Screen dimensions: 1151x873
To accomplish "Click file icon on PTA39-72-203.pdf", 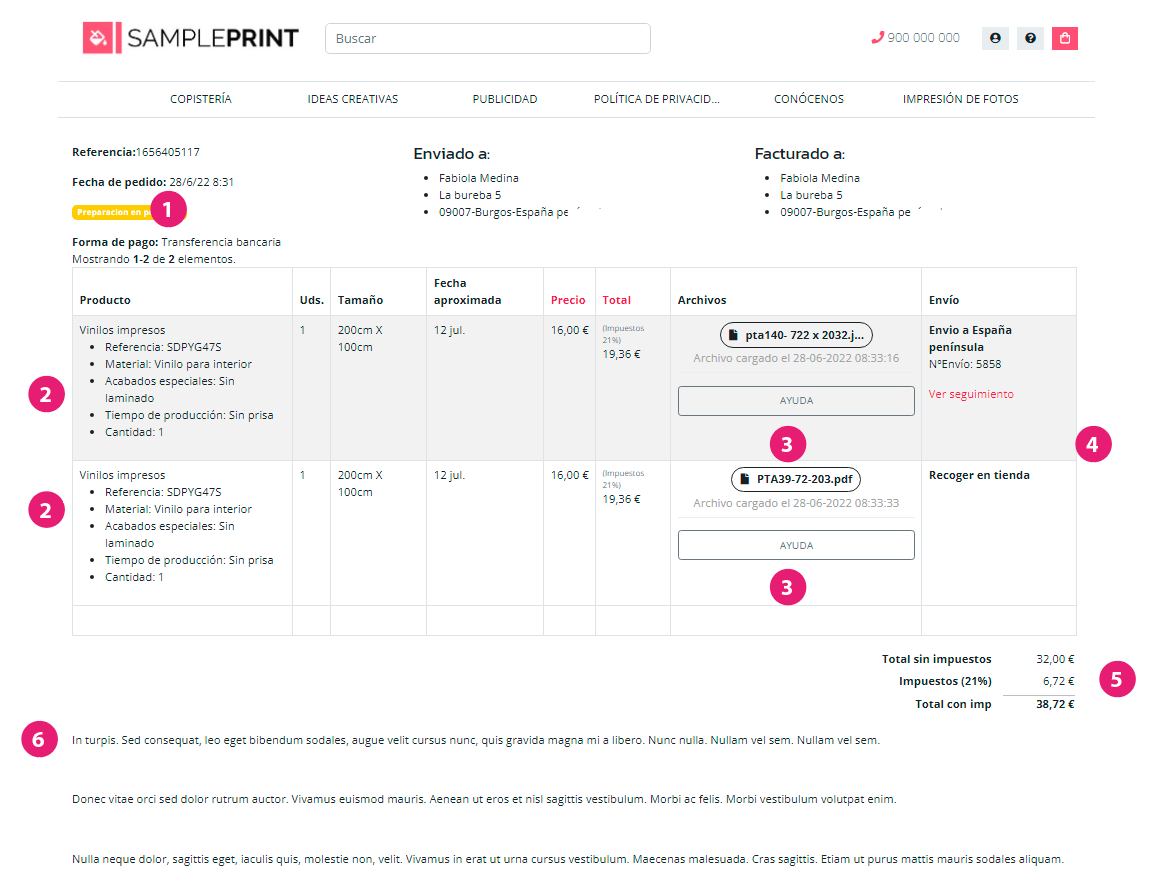I will tap(744, 479).
